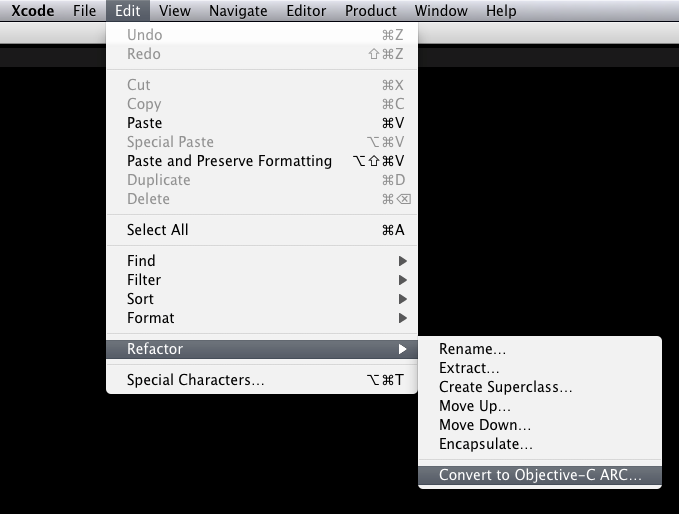Select the Extract refactoring option
This screenshot has width=679, height=514.
click(469, 368)
